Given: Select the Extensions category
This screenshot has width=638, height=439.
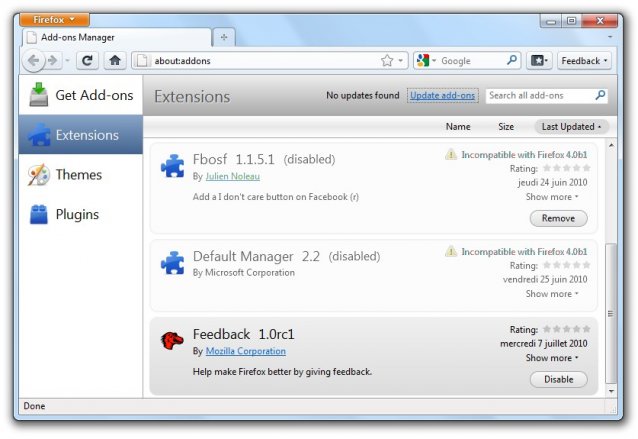Looking at the screenshot, I should [81, 135].
